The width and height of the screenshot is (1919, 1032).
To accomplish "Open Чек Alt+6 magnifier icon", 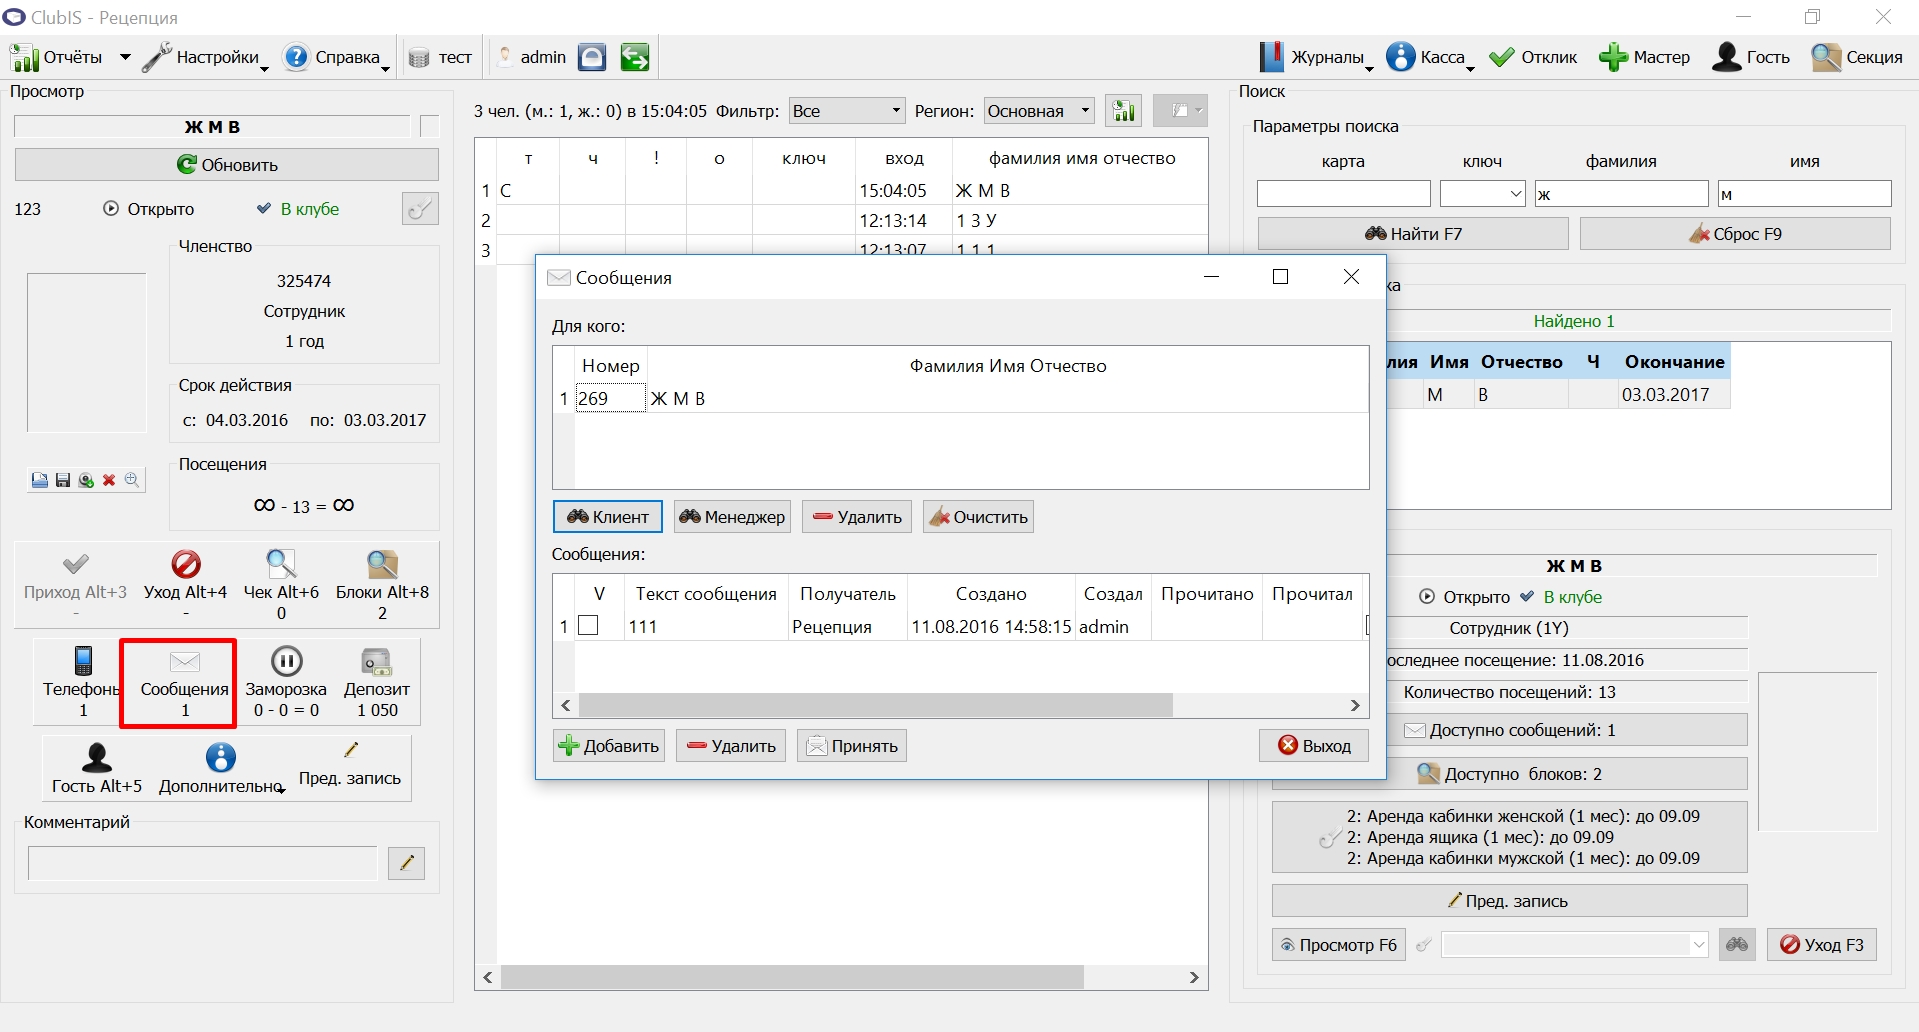I will [x=281, y=564].
